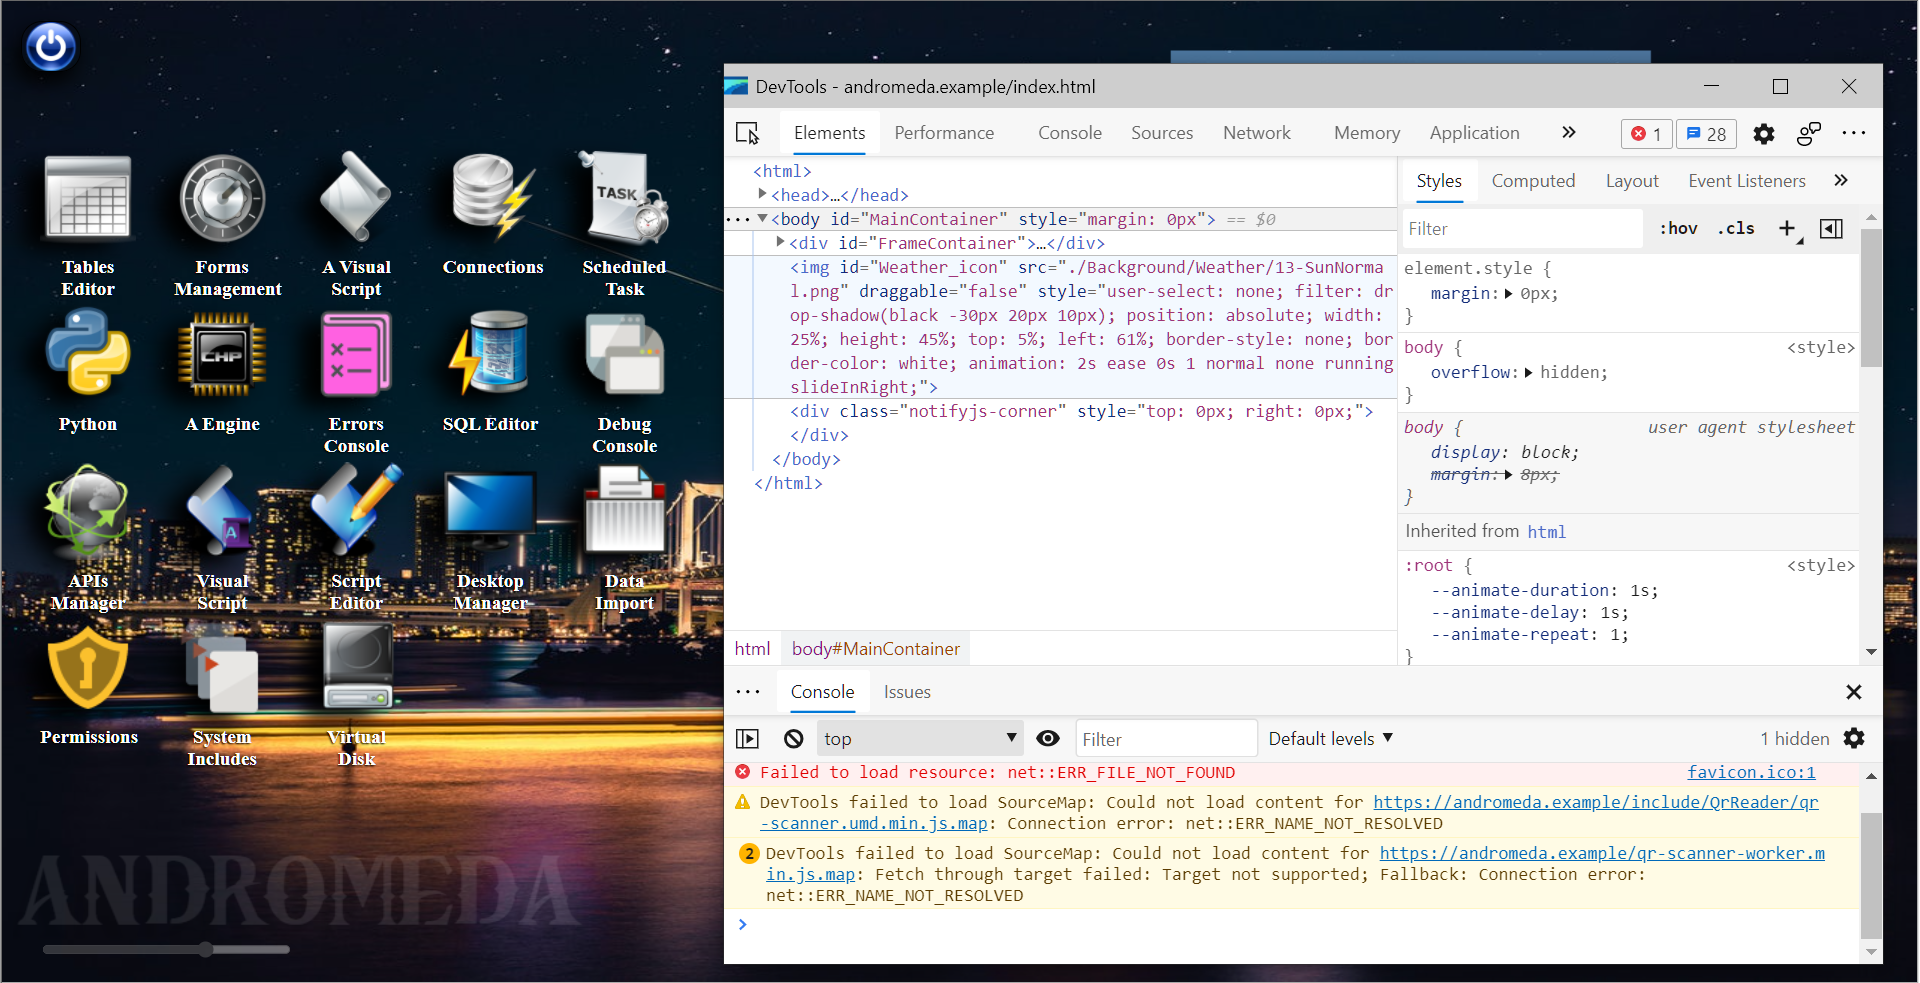The height and width of the screenshot is (983, 1920).
Task: Toggle element state with :hov
Action: click(x=1678, y=228)
